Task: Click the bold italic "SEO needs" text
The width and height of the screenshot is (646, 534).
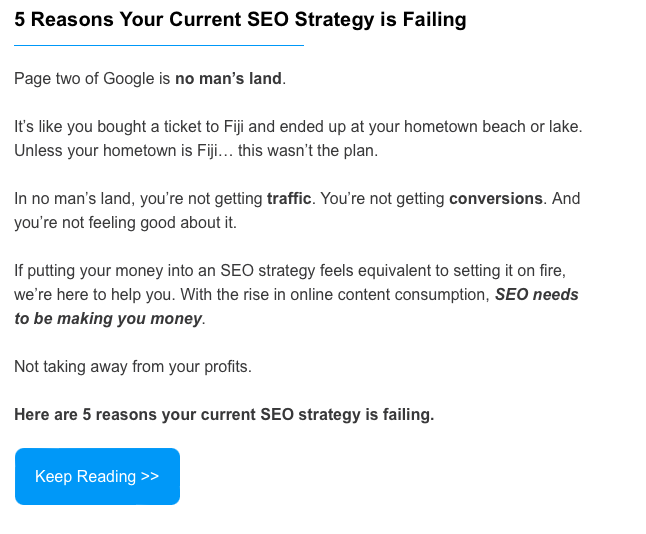Action: [x=537, y=294]
